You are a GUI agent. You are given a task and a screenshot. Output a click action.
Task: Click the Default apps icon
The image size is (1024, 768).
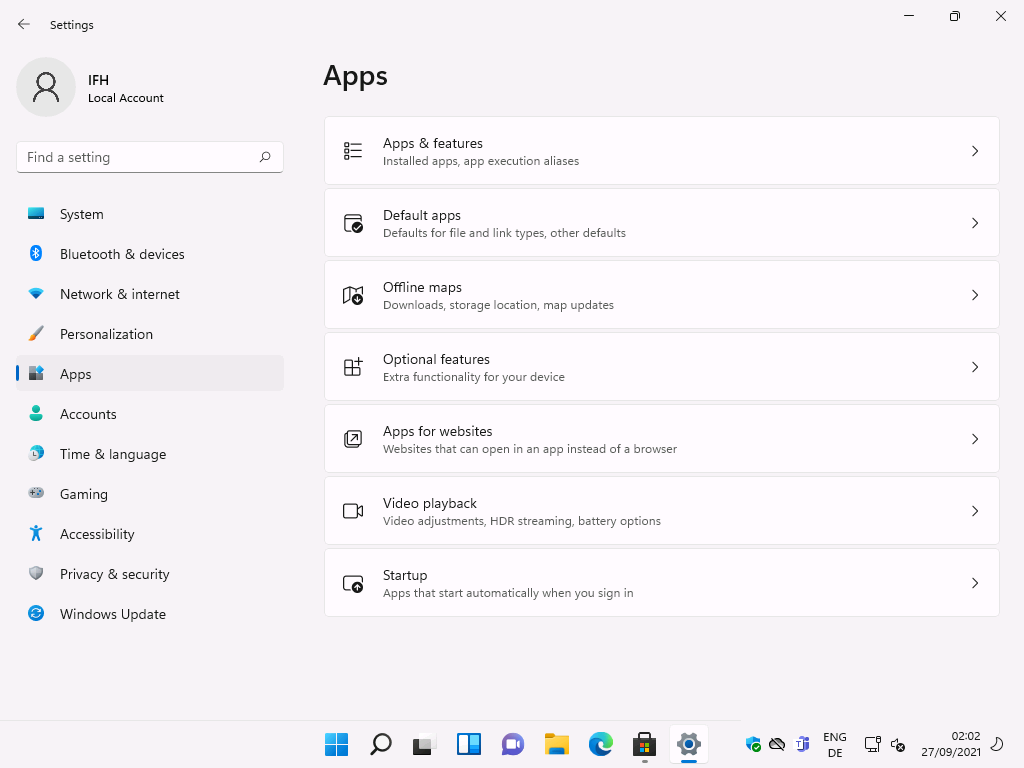[x=353, y=223]
